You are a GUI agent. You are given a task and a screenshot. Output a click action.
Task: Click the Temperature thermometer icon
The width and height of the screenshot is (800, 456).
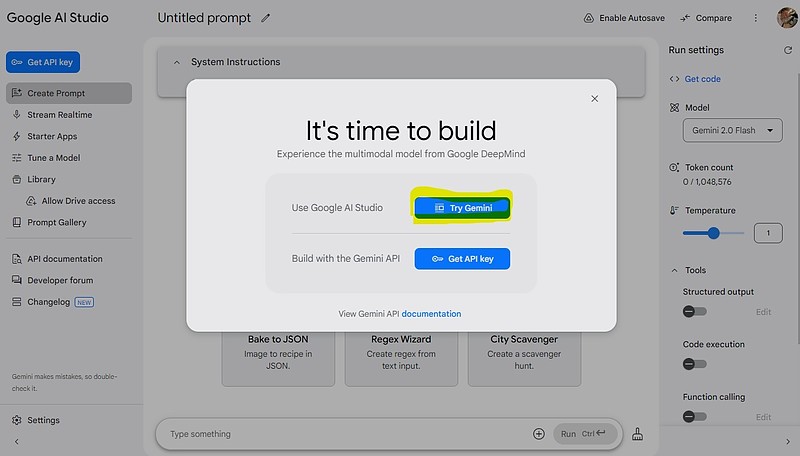pos(674,210)
